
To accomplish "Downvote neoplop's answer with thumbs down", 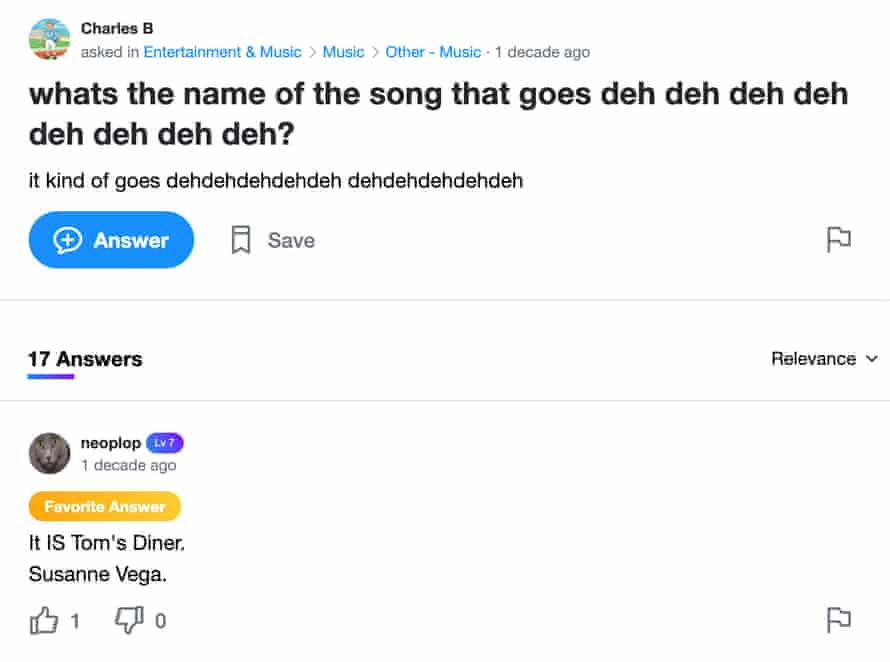I will 130,621.
